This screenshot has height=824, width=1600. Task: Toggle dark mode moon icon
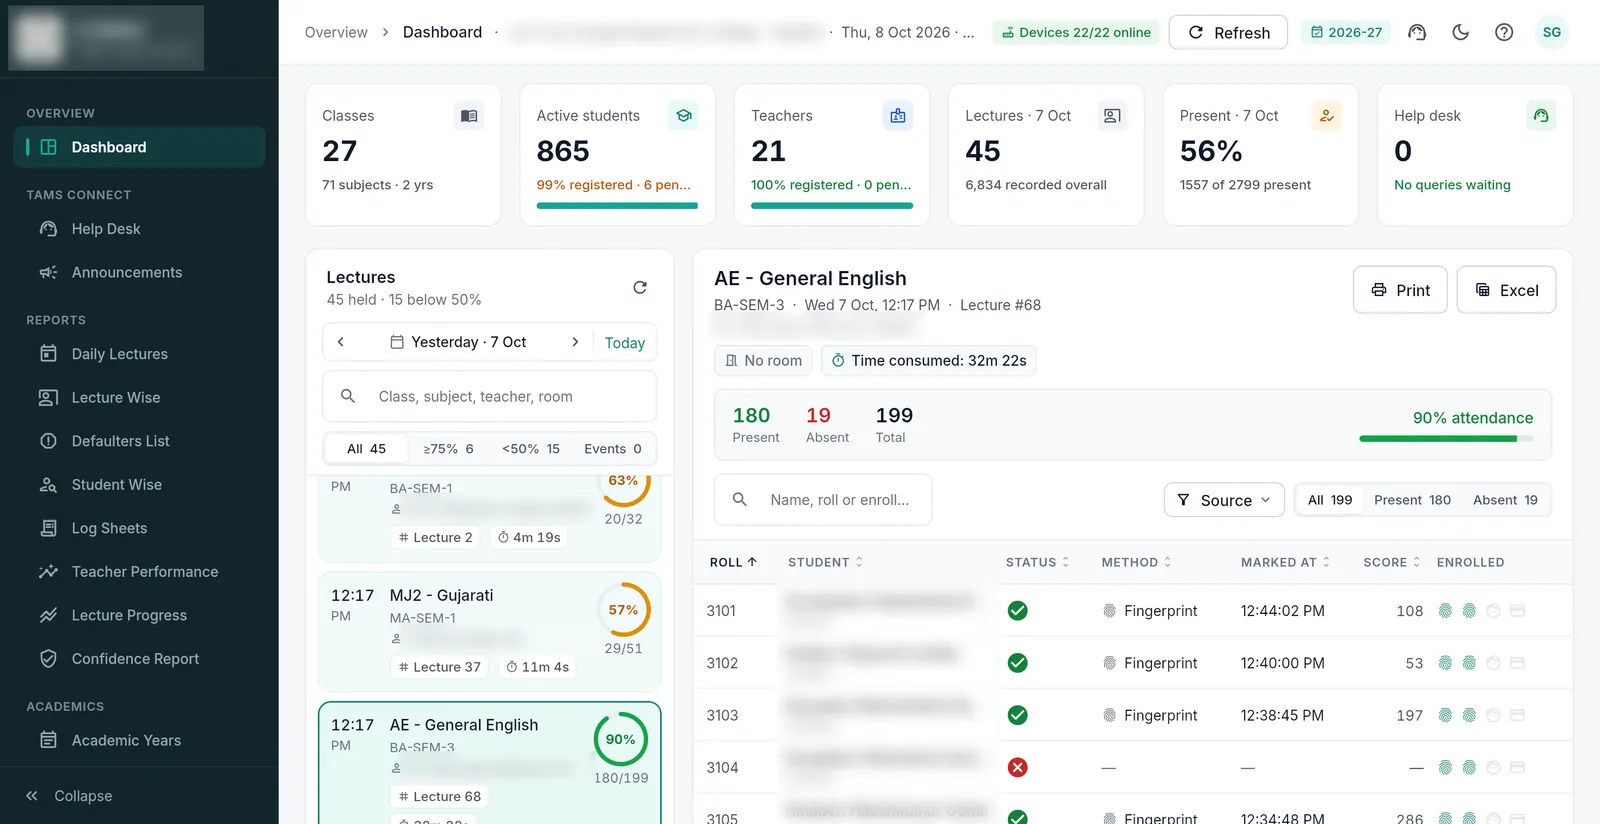tap(1461, 32)
